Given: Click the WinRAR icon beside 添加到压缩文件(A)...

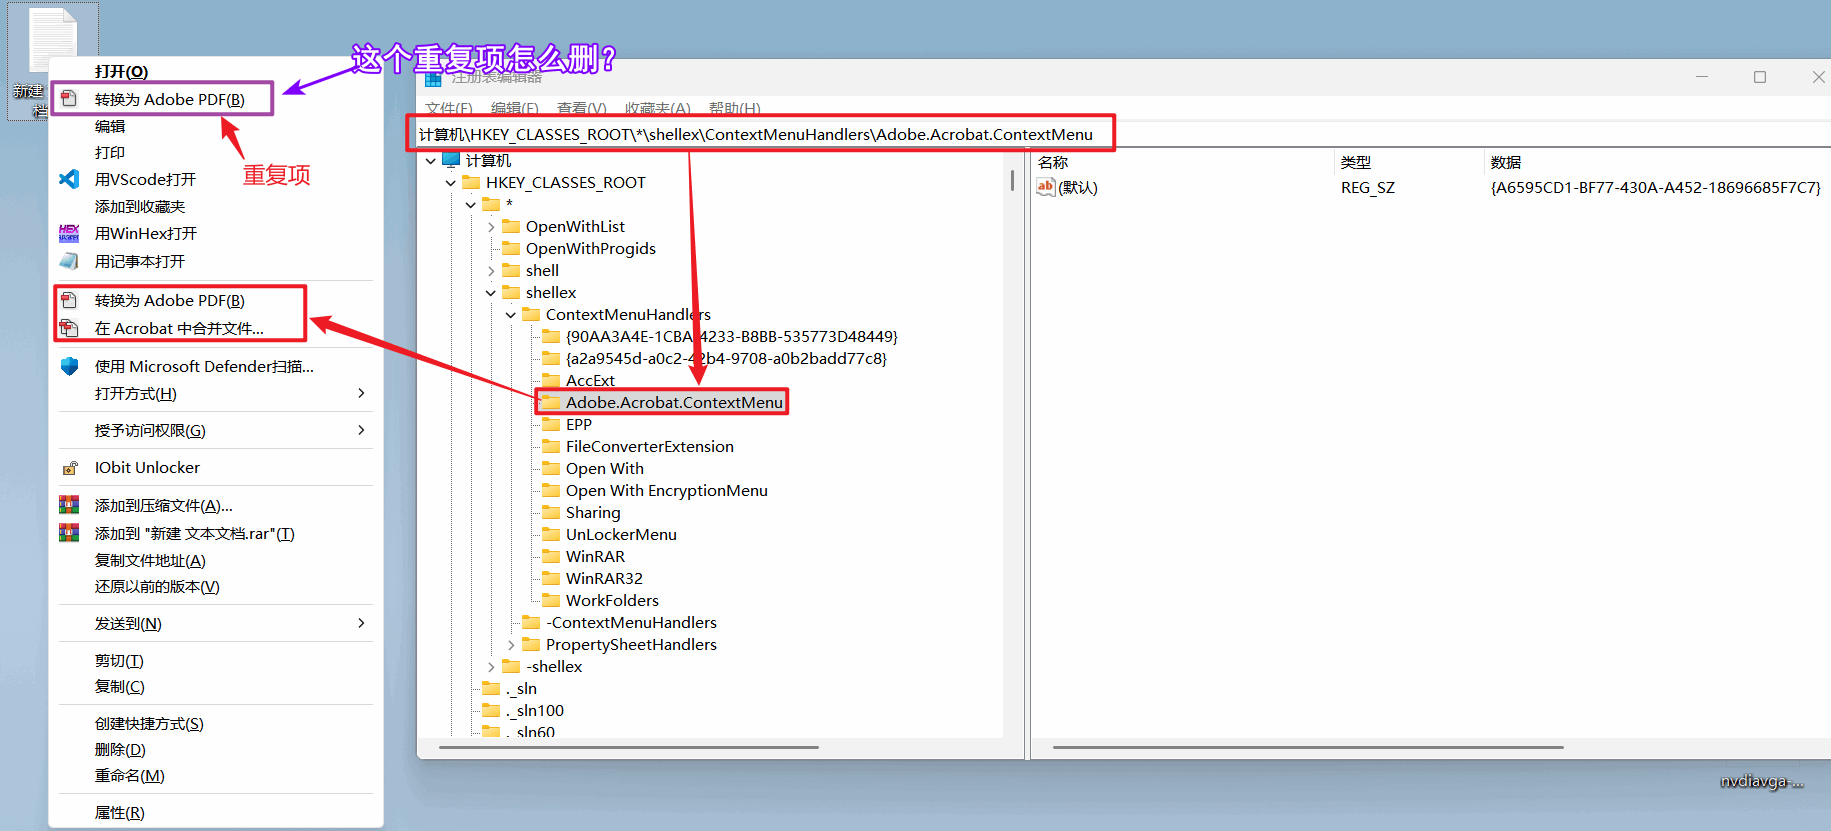Looking at the screenshot, I should 69,505.
